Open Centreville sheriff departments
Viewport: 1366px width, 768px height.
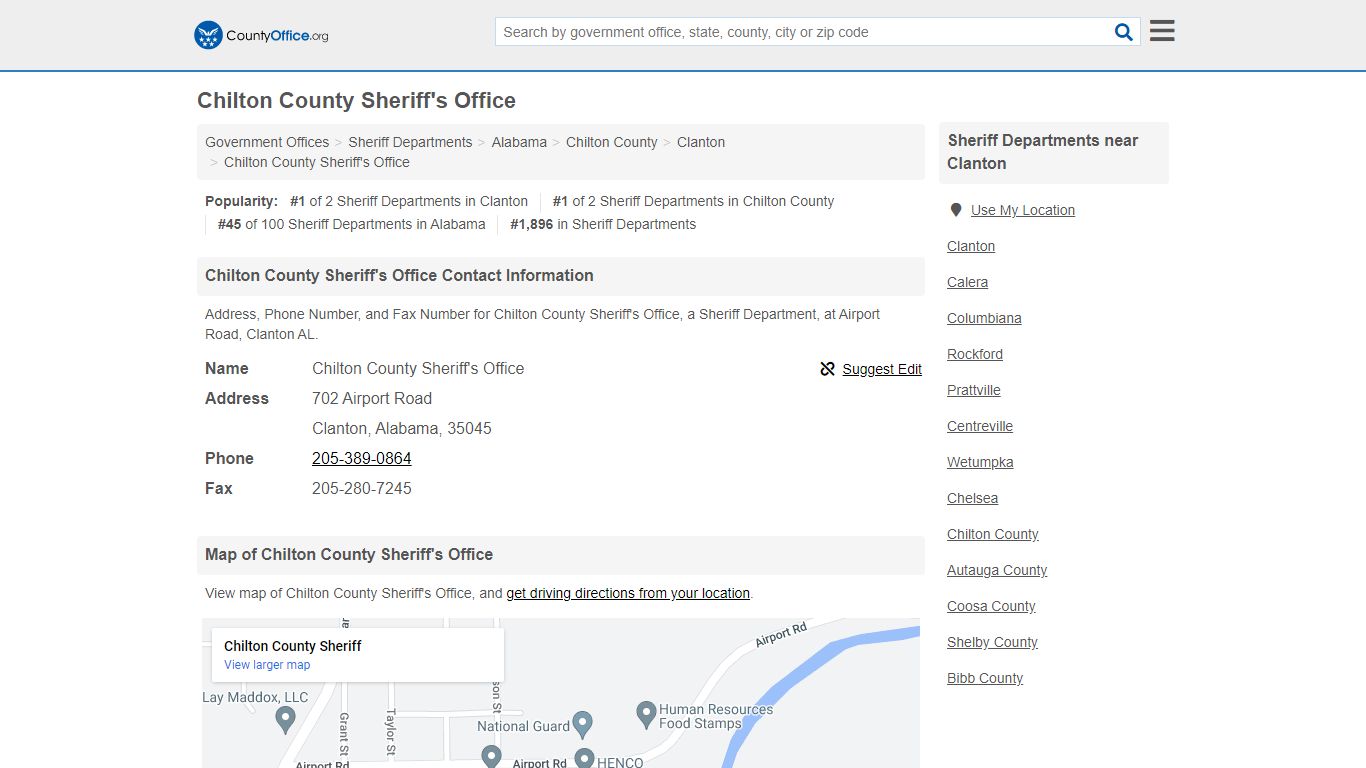(x=980, y=426)
